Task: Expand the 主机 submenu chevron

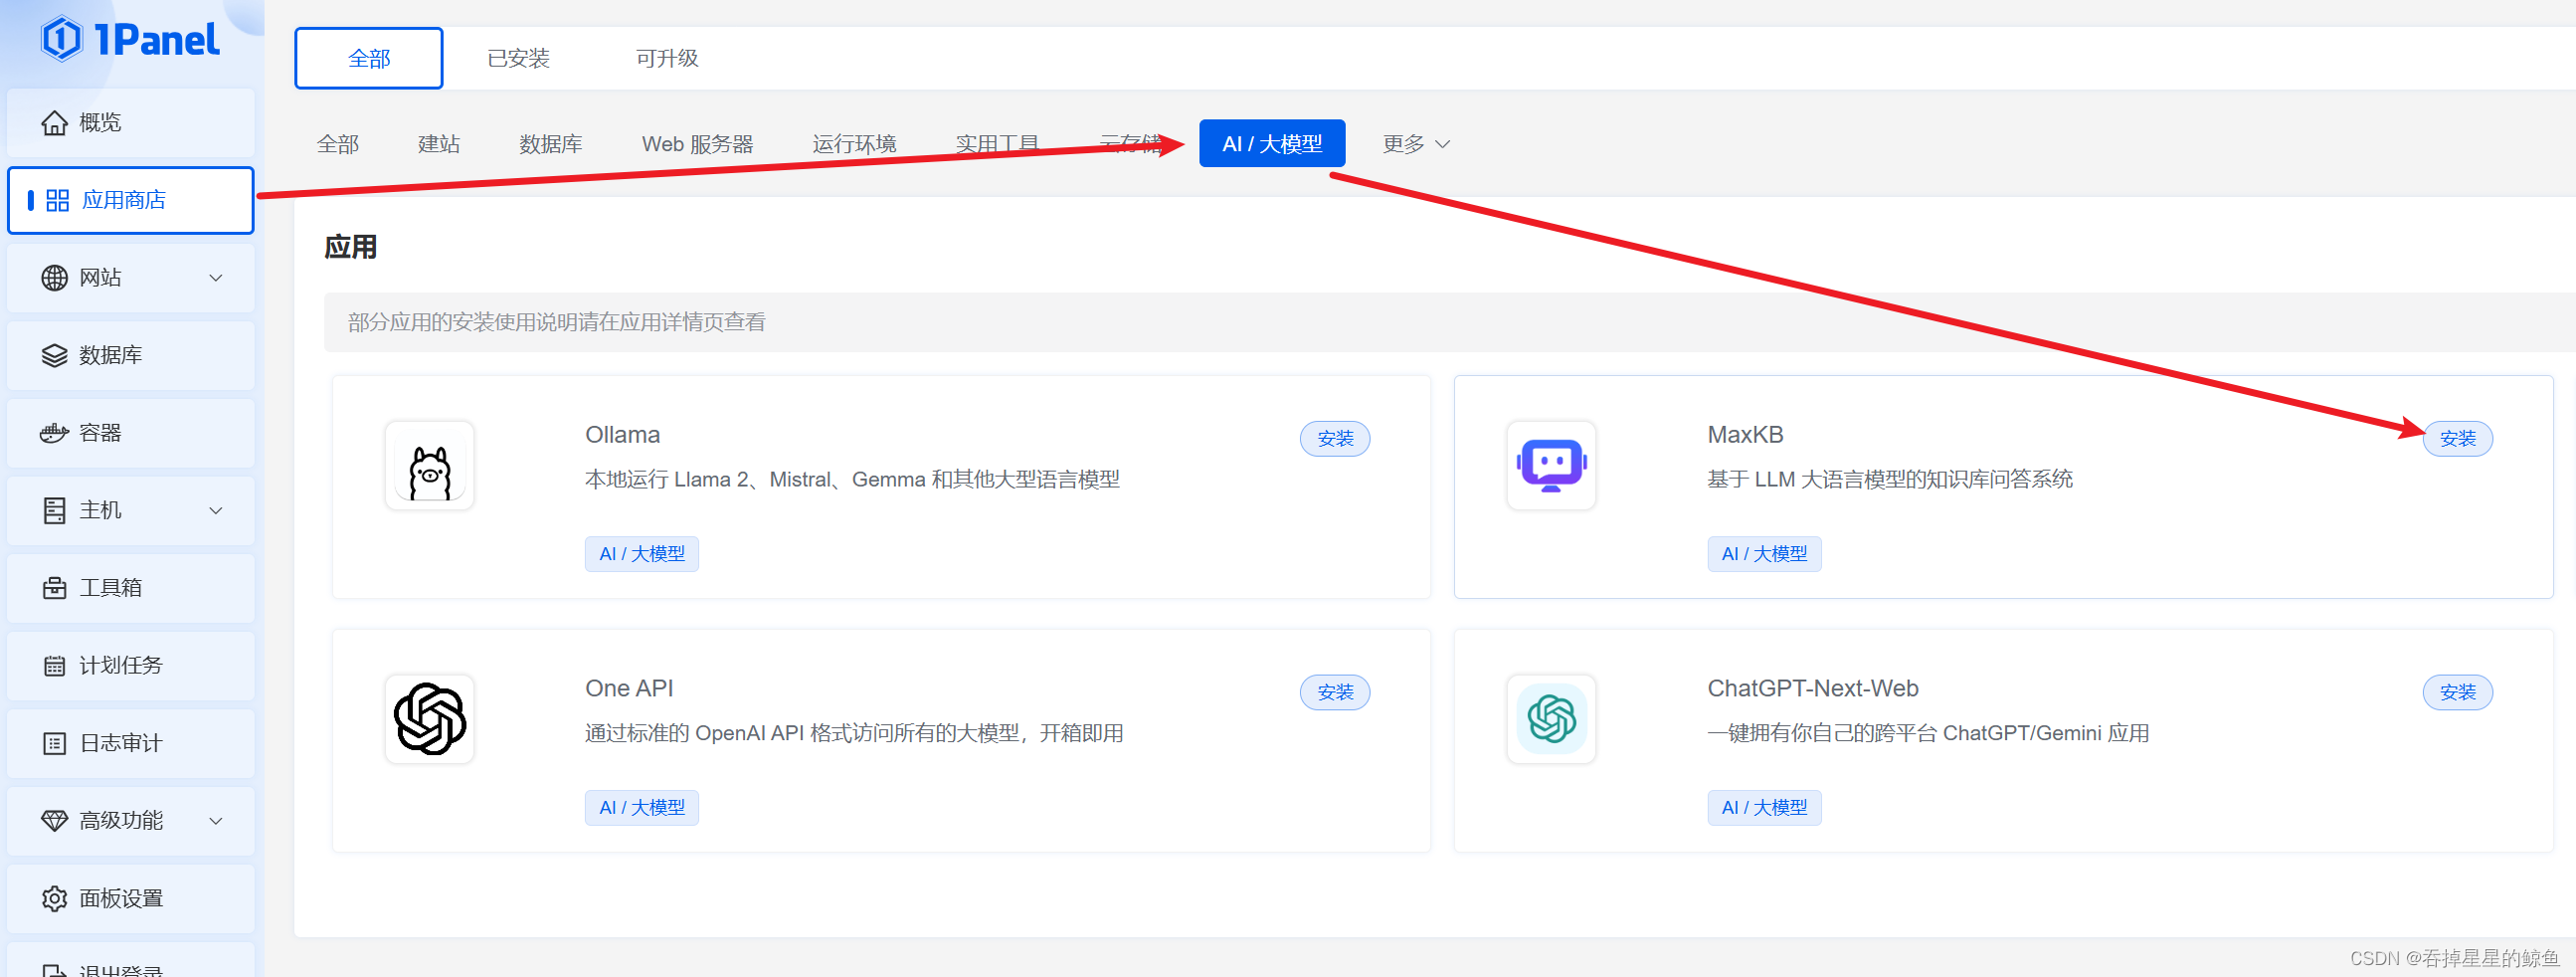Action: pos(215,511)
